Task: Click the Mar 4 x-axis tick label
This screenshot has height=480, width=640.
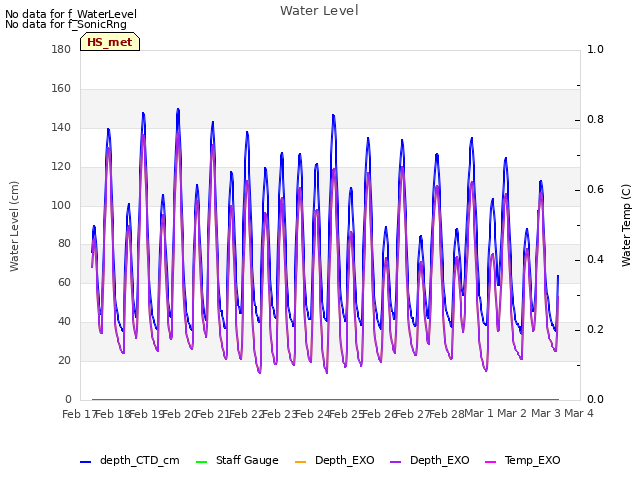Action: [579, 413]
